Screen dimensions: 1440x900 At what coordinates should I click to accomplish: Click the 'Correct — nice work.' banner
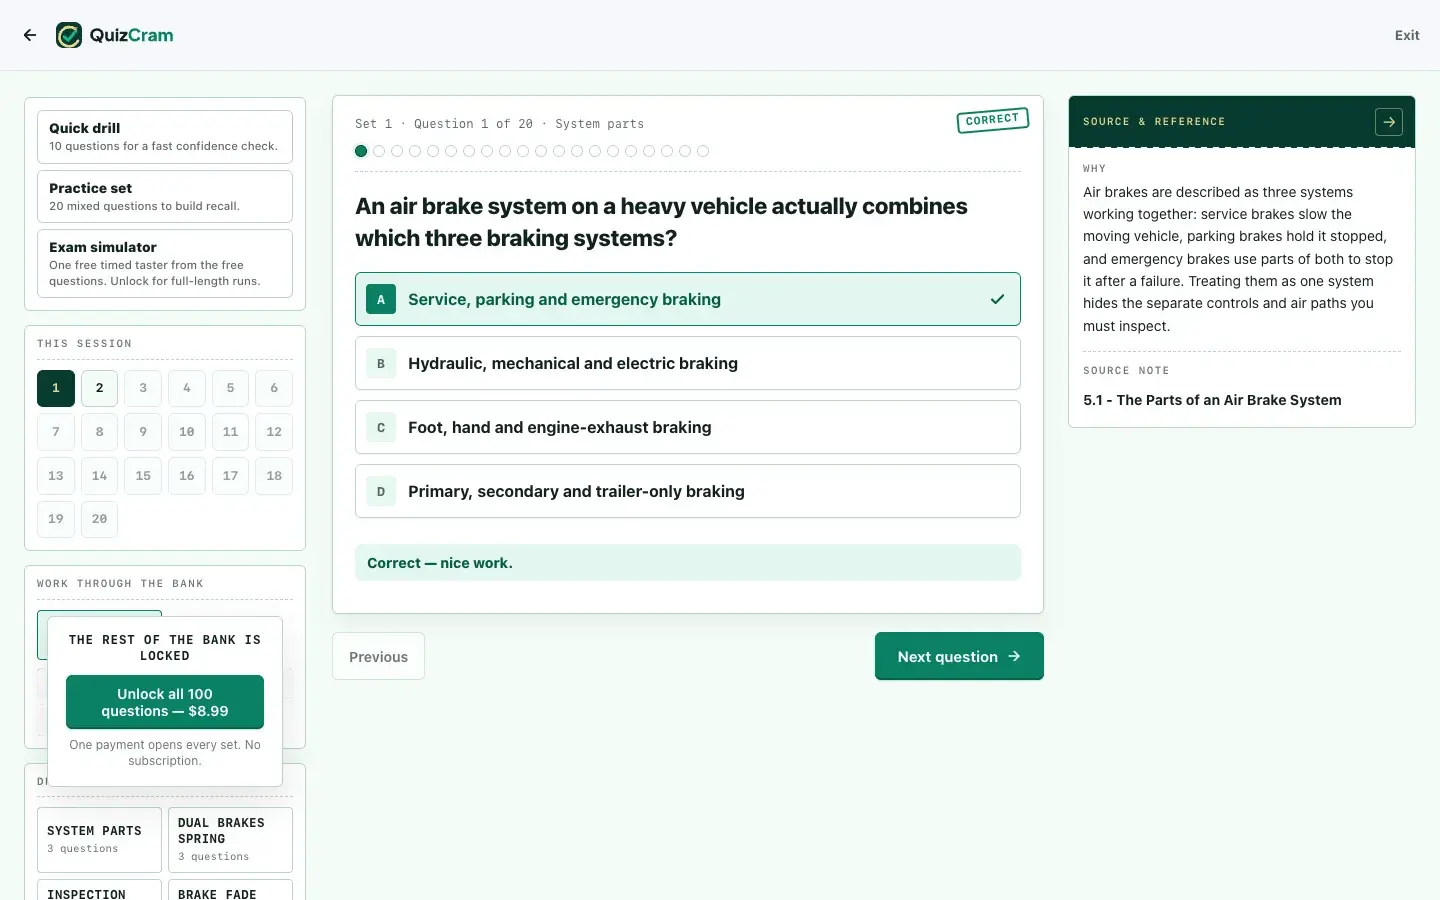(x=688, y=563)
